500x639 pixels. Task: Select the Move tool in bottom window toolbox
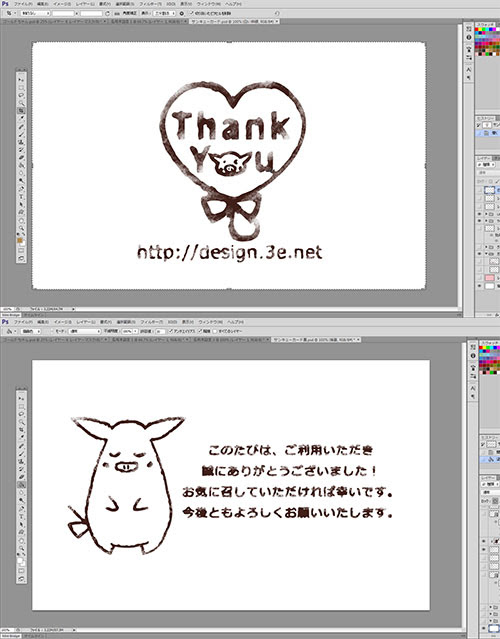tap(22, 398)
